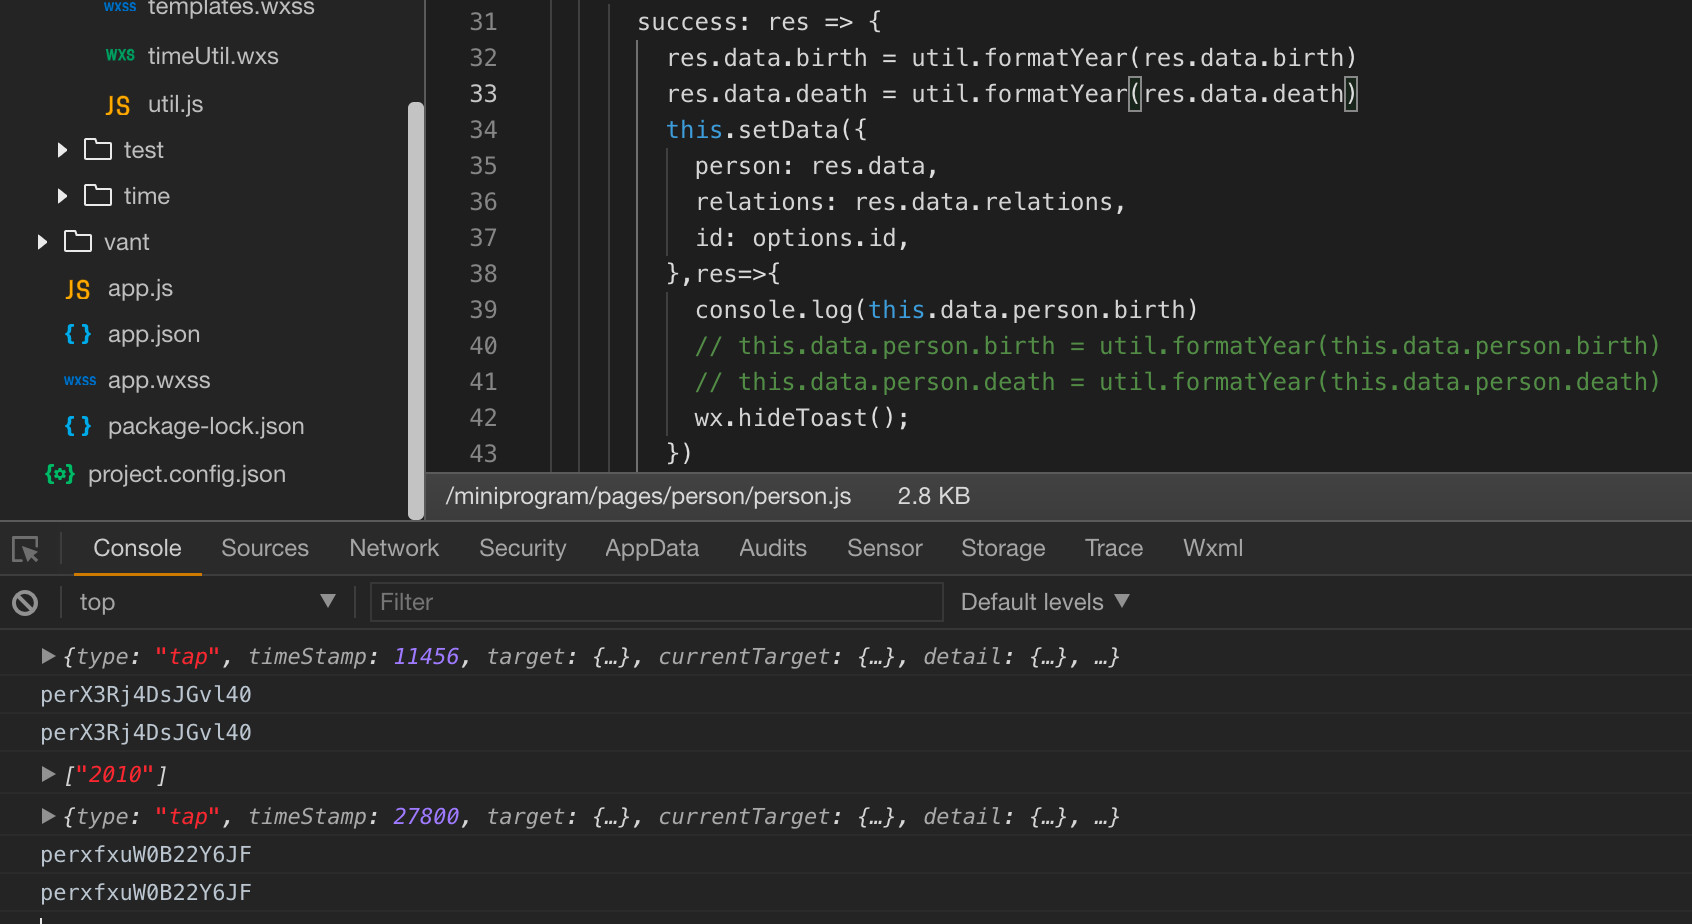Click the braces icon beside app.json

[78, 334]
